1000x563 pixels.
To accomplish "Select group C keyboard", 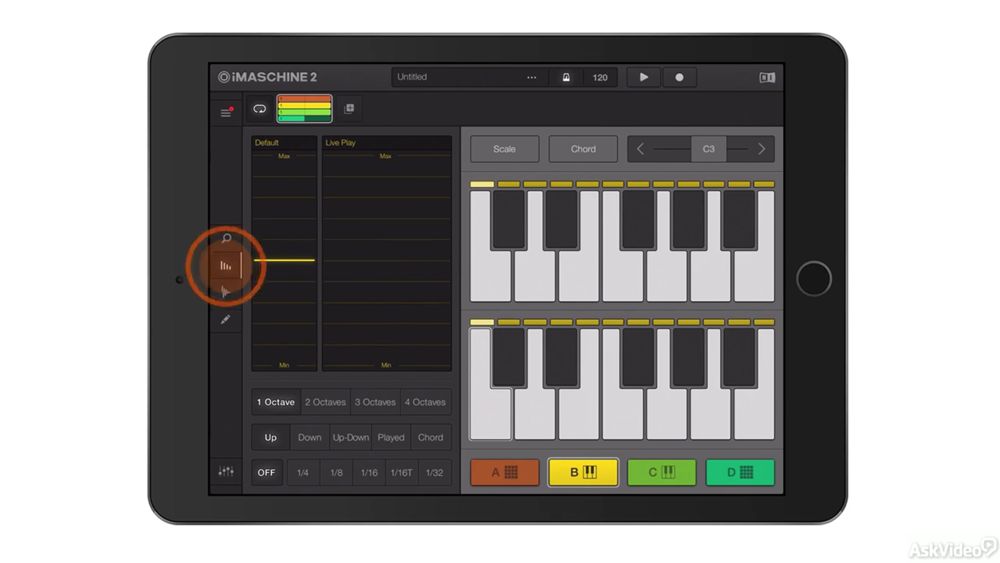I will [661, 472].
